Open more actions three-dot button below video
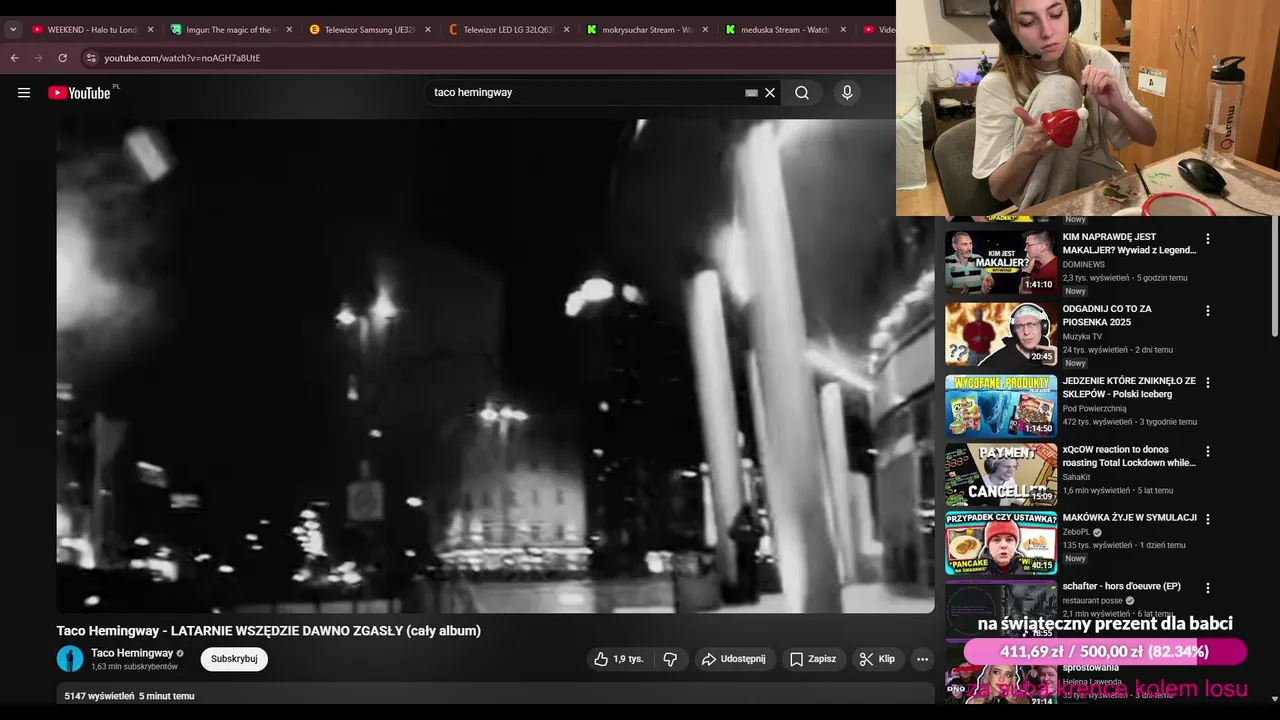The width and height of the screenshot is (1280, 720). [x=922, y=659]
